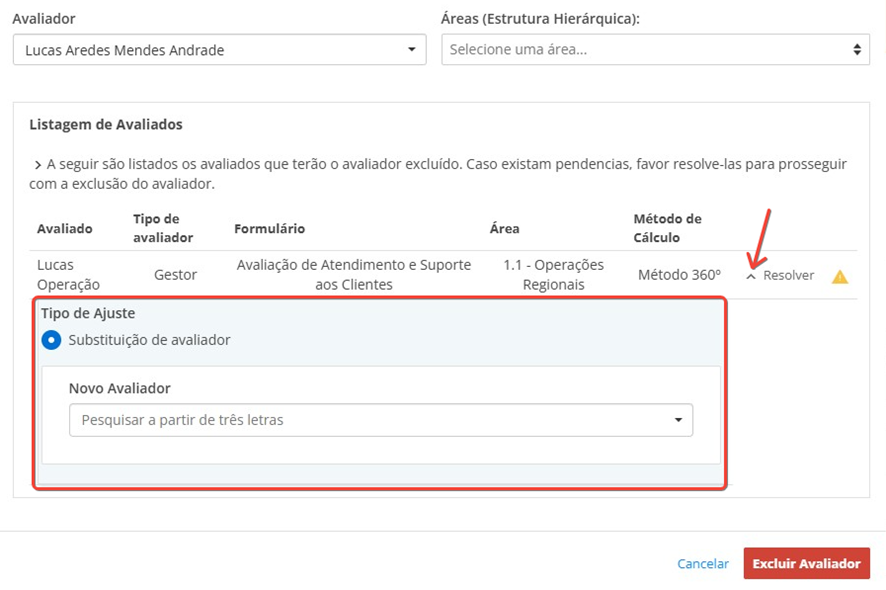
Task: Click the 'Substituição de avaliador' option label
Action: click(x=149, y=340)
